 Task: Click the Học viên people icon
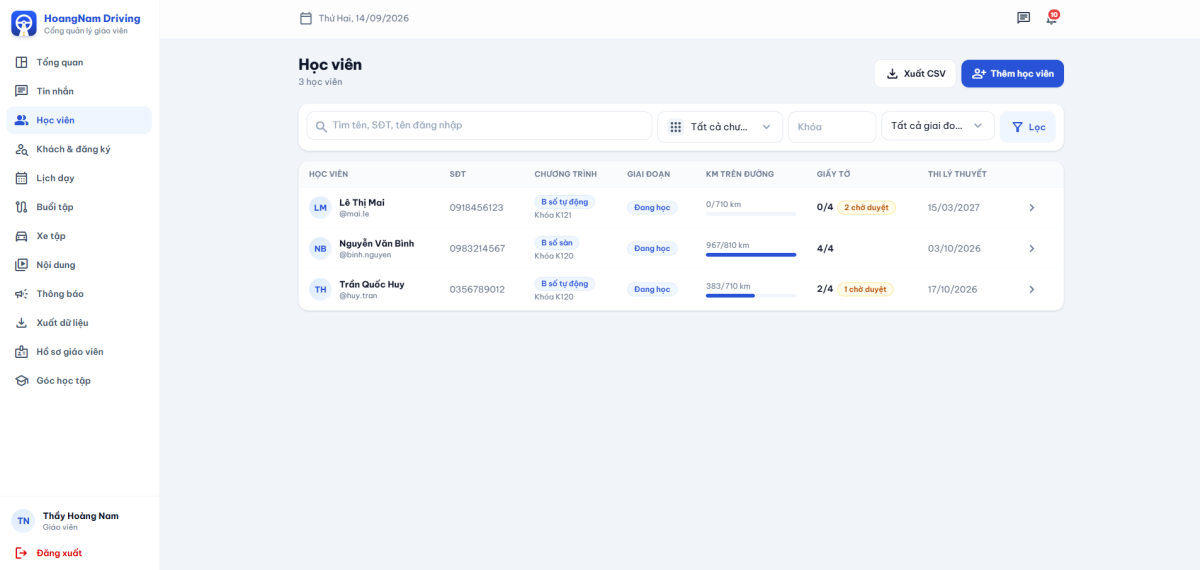(x=21, y=120)
